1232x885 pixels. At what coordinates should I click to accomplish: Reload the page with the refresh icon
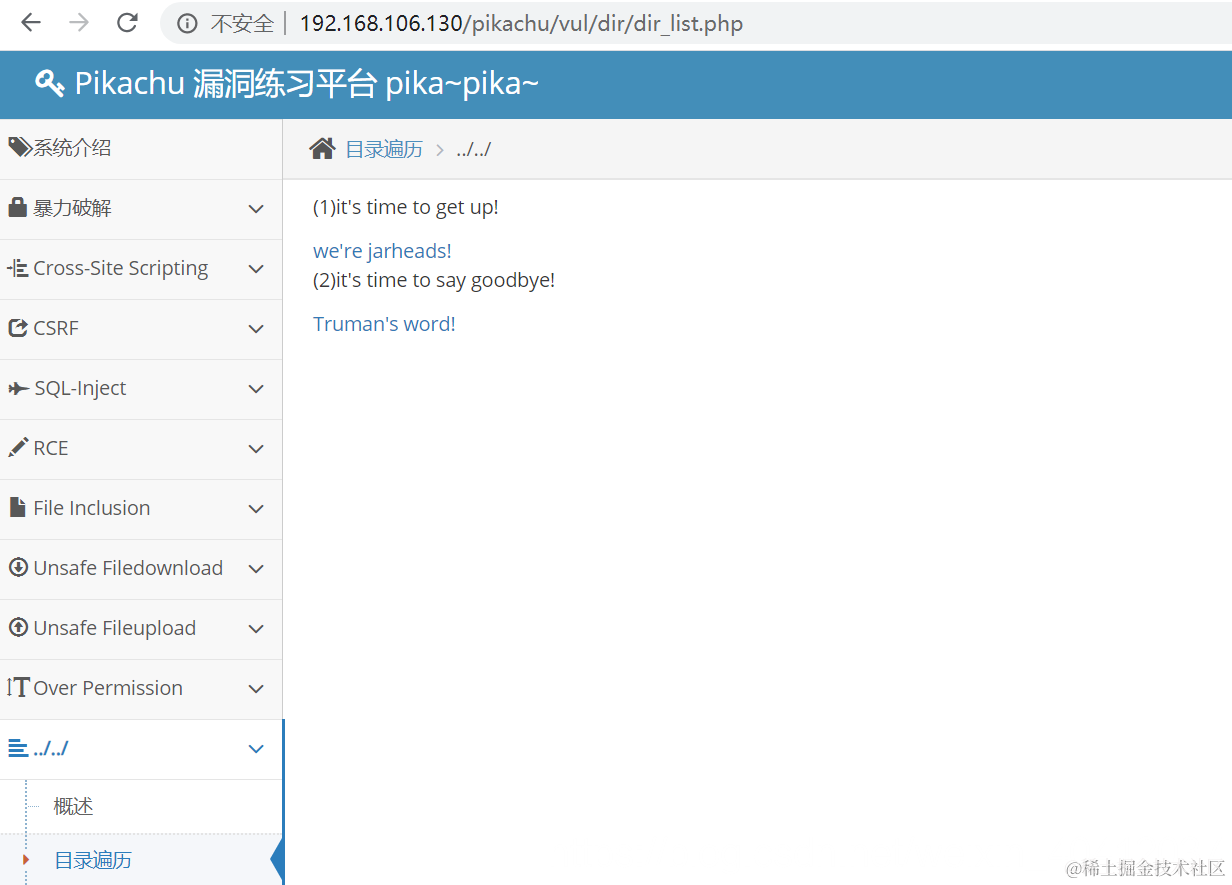tap(127, 23)
